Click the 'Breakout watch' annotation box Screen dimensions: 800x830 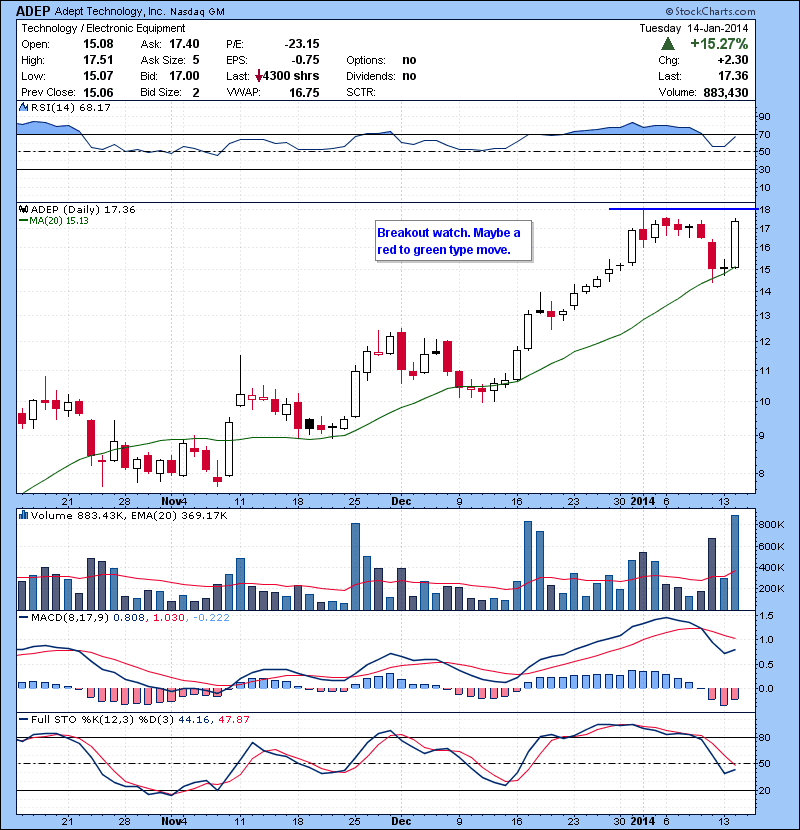click(453, 241)
